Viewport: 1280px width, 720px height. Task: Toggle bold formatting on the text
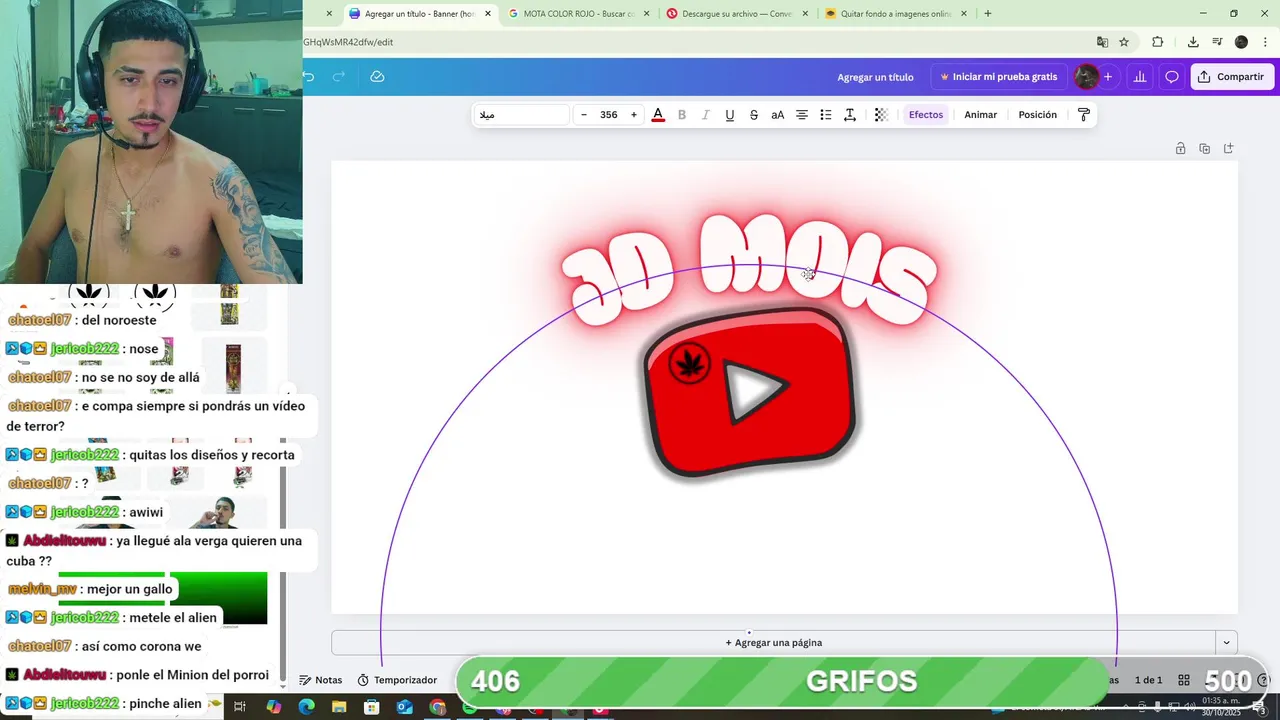point(682,115)
